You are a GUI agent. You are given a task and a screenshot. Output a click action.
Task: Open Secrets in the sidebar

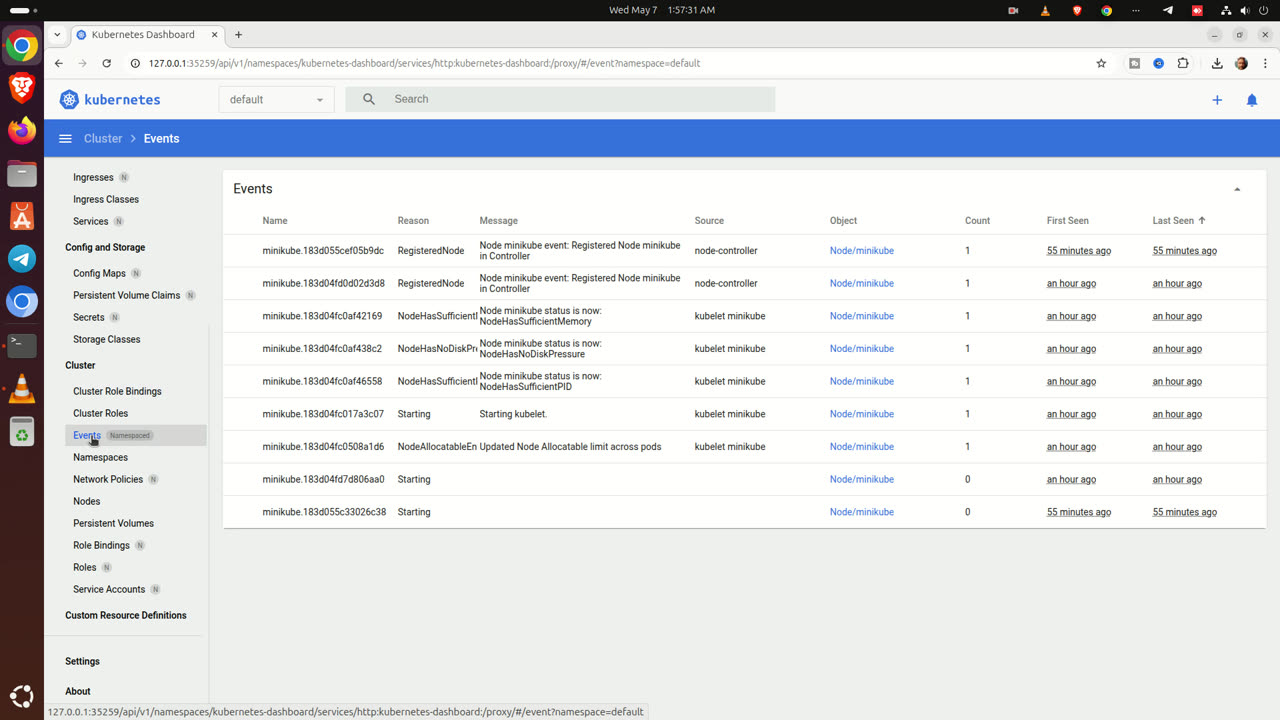pyautogui.click(x=88, y=318)
